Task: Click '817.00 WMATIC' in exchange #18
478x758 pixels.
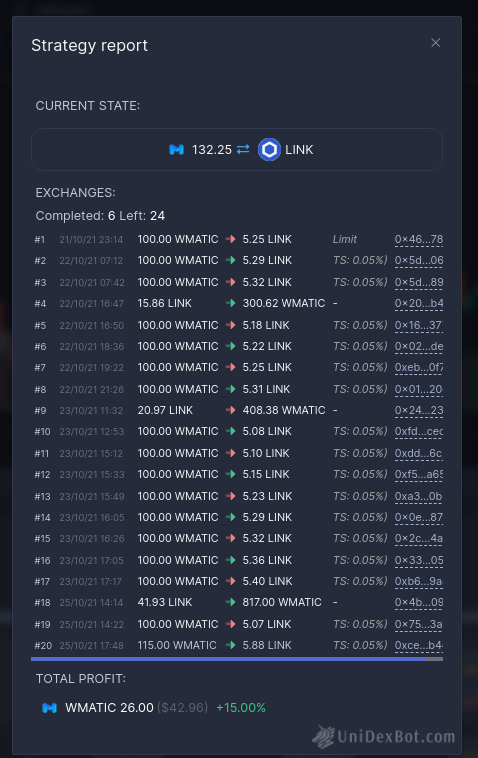Action: (x=282, y=602)
